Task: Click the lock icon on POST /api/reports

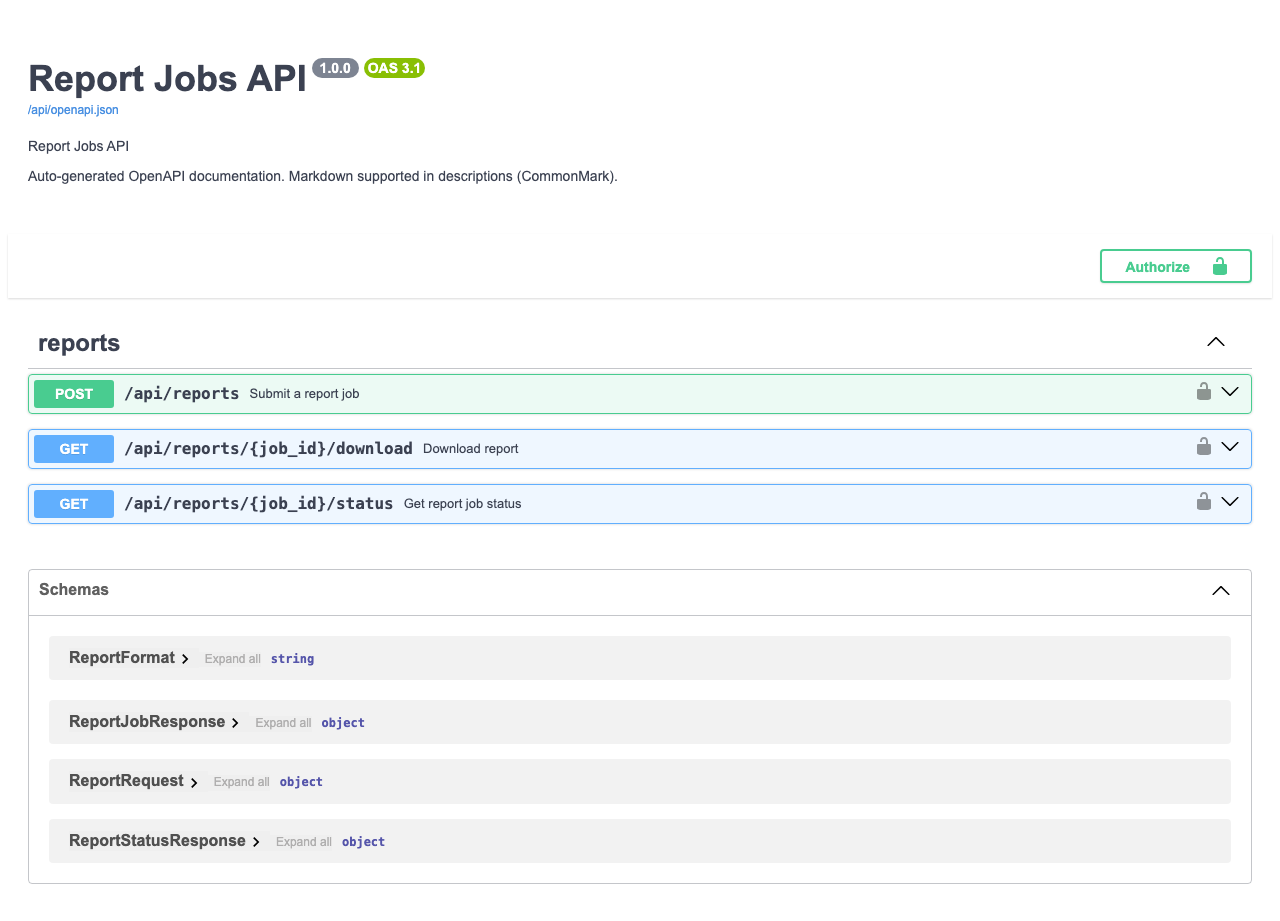Action: pyautogui.click(x=1204, y=392)
